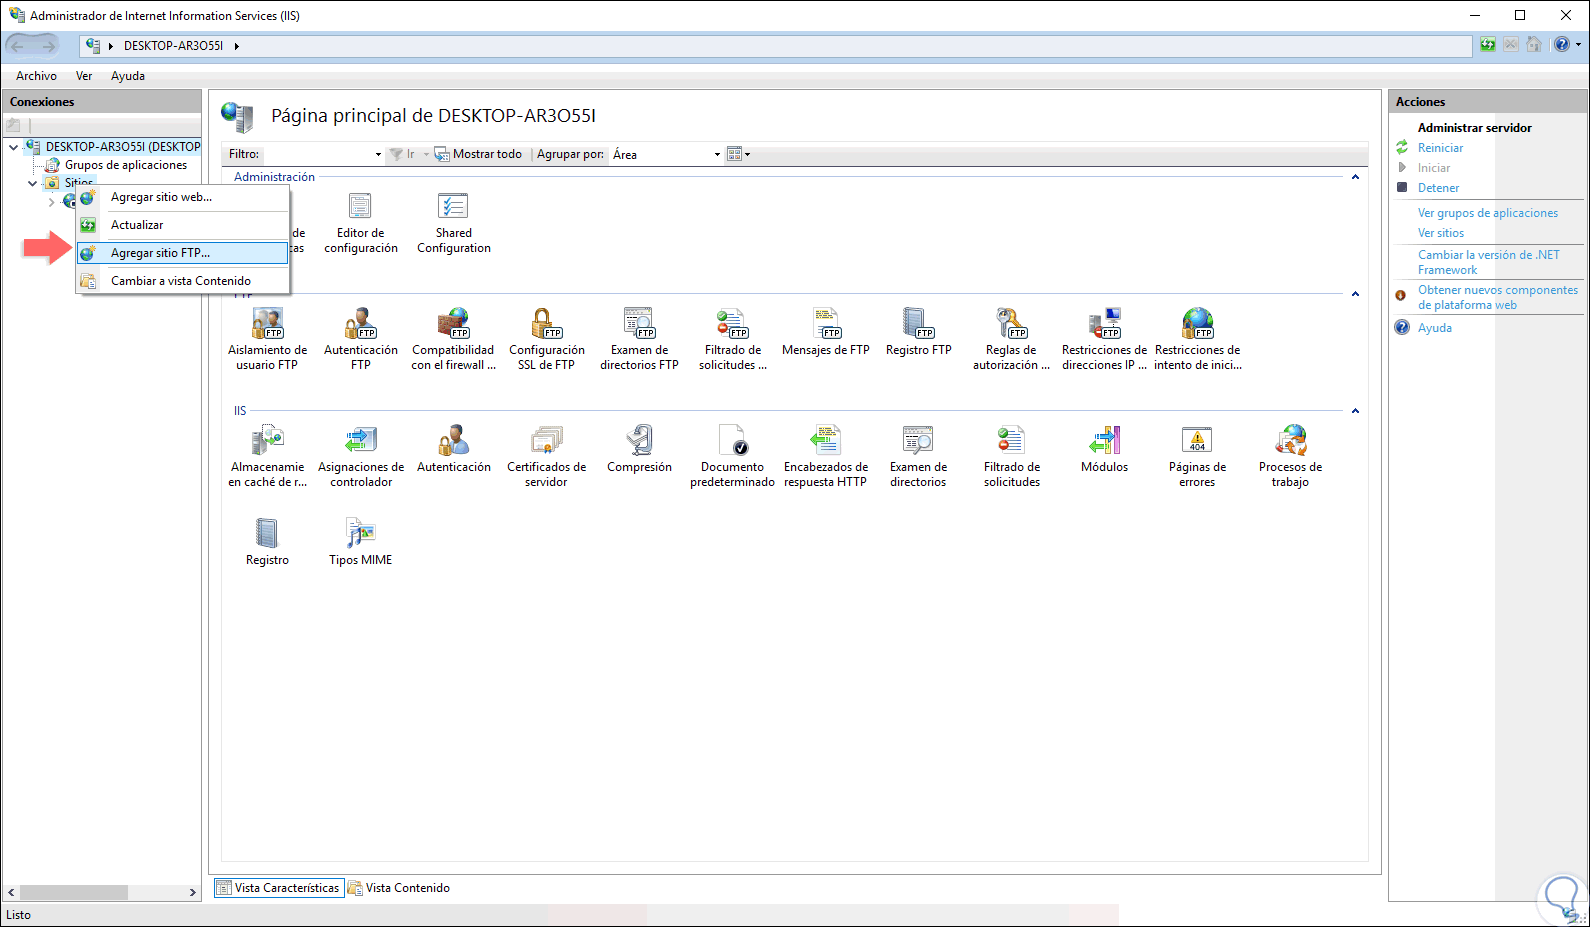Open the IIS Registro icon

pos(267,543)
